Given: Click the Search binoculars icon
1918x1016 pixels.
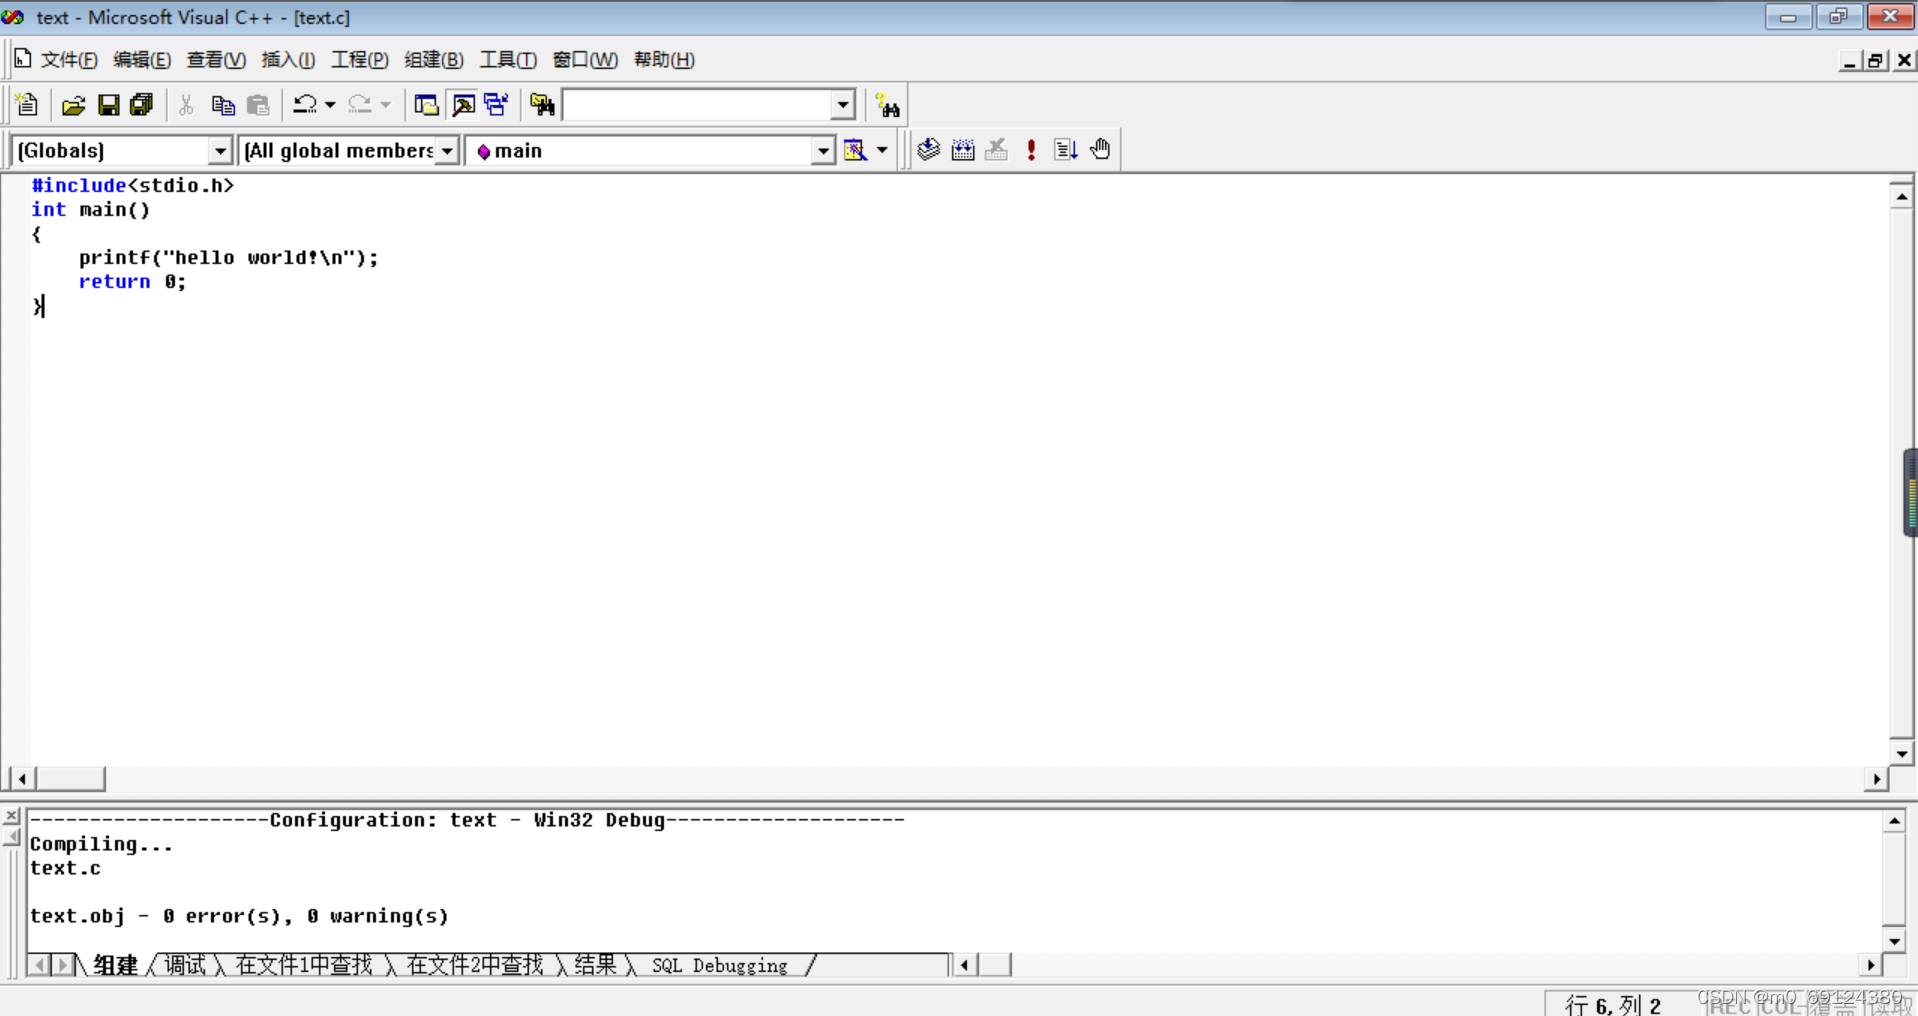Looking at the screenshot, I should pyautogui.click(x=887, y=105).
